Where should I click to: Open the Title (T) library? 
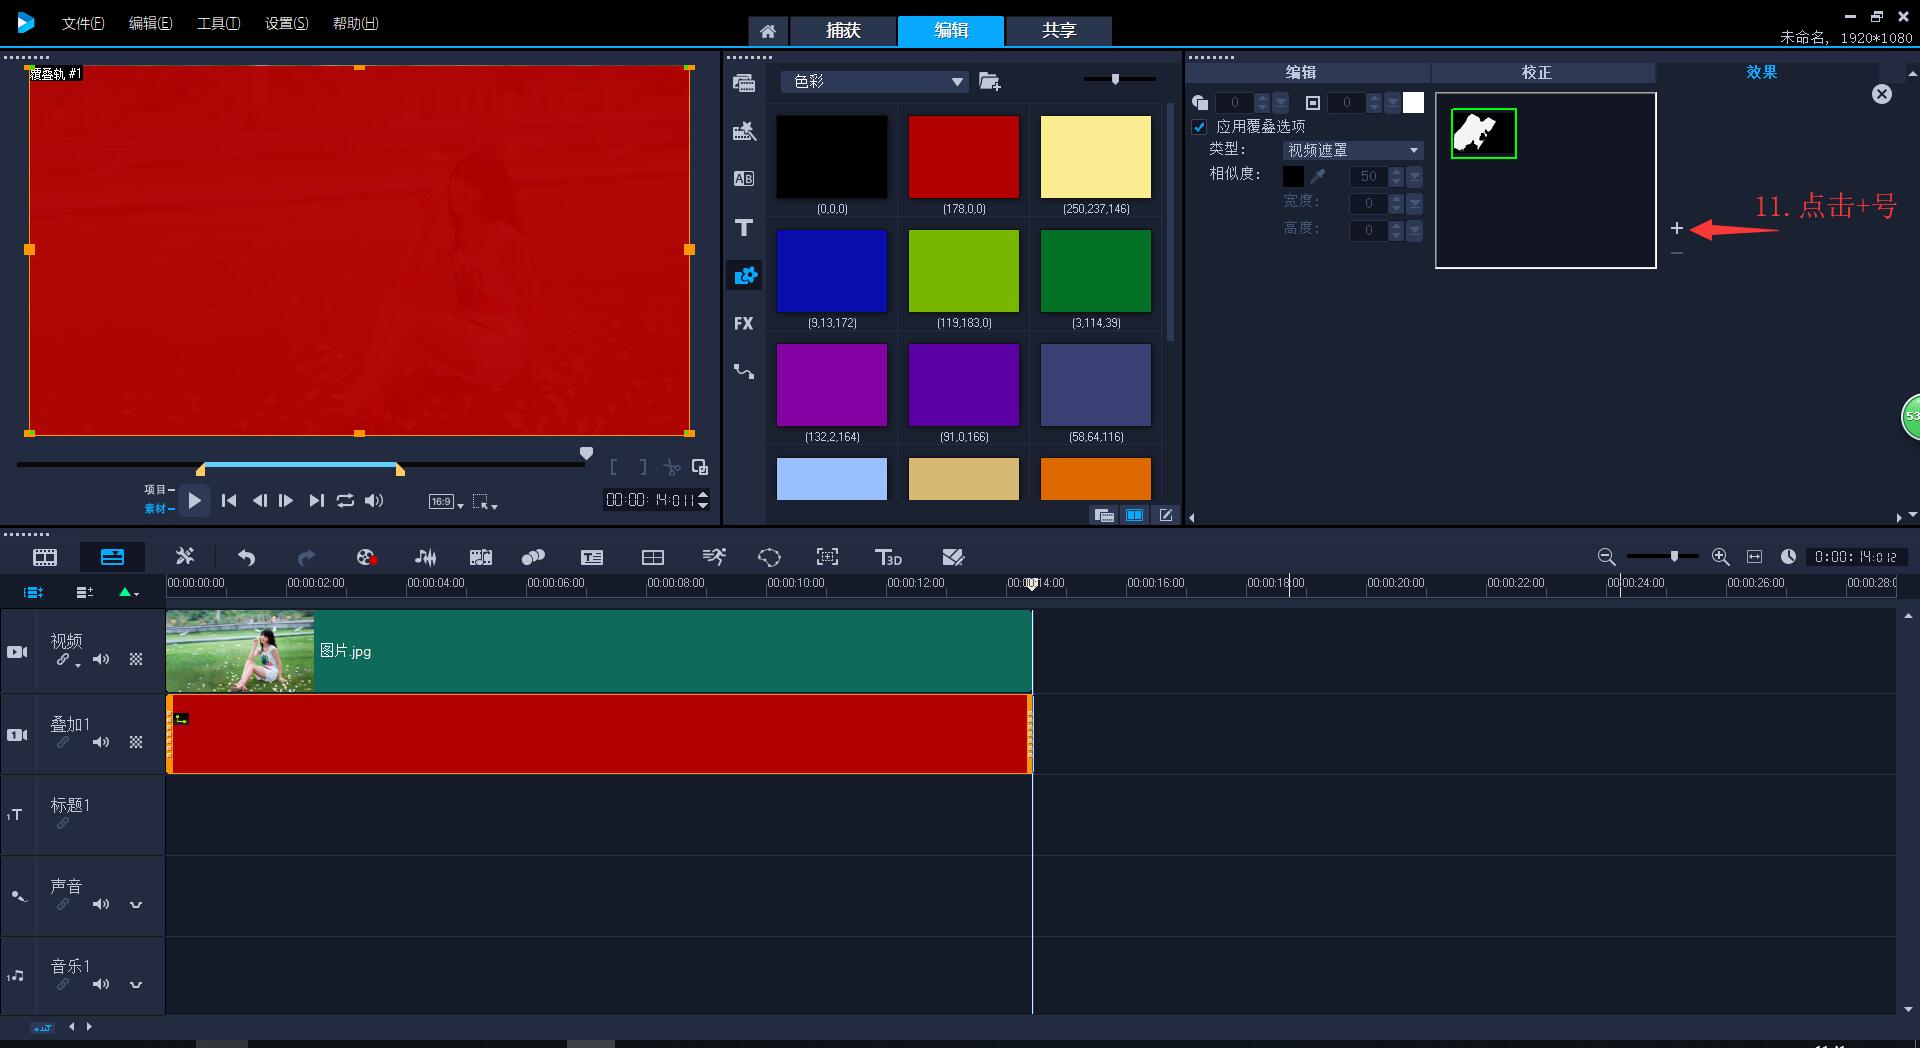[x=744, y=227]
